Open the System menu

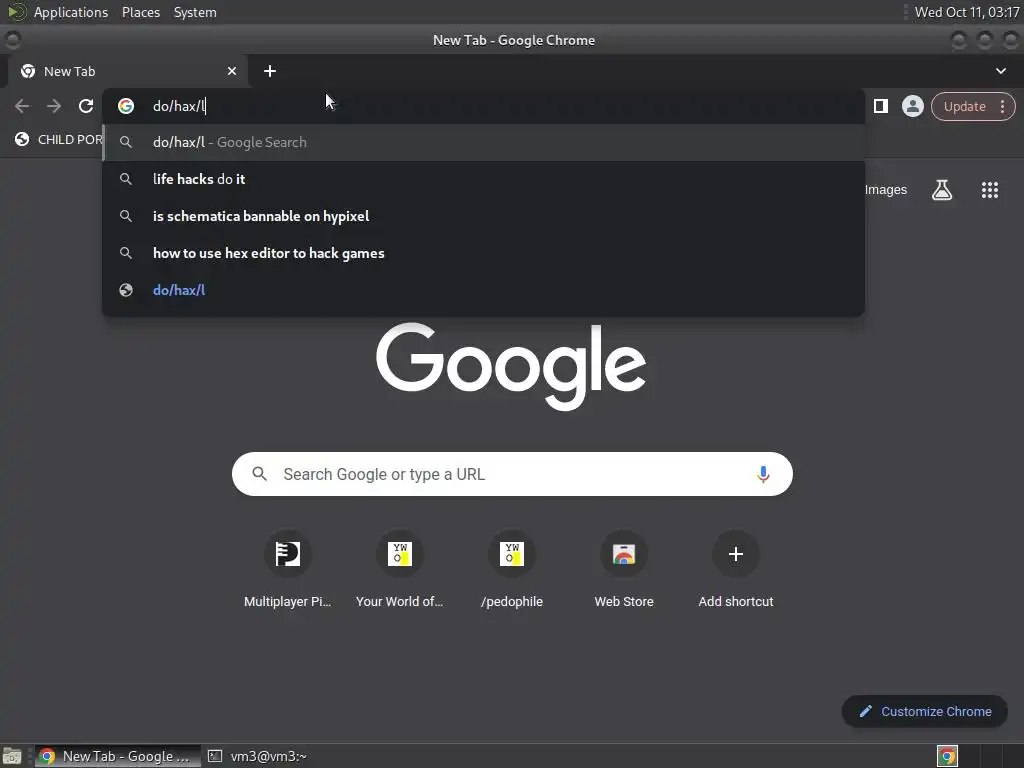click(195, 12)
